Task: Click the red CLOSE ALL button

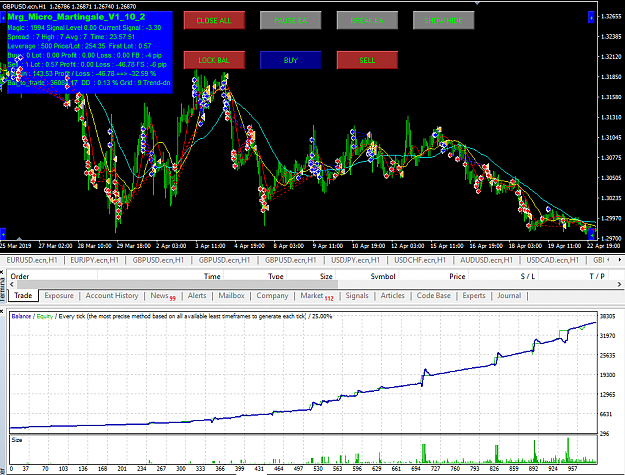Action: (214, 20)
